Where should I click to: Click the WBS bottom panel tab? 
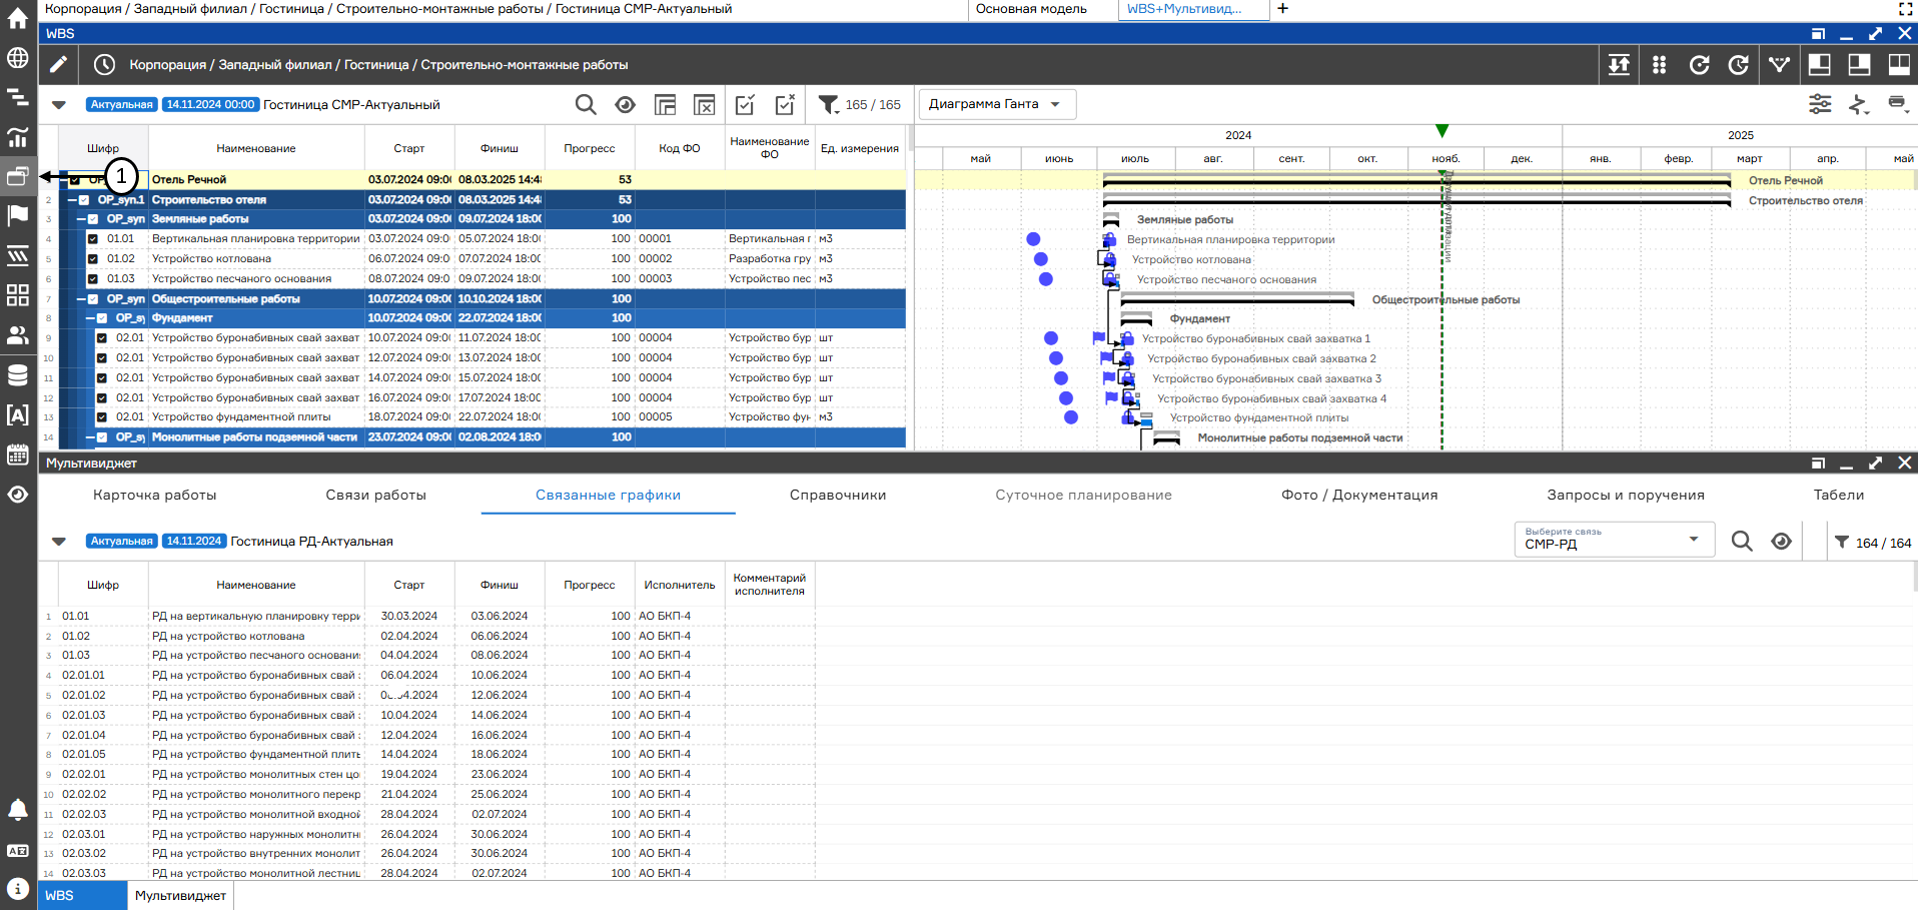pyautogui.click(x=82, y=895)
